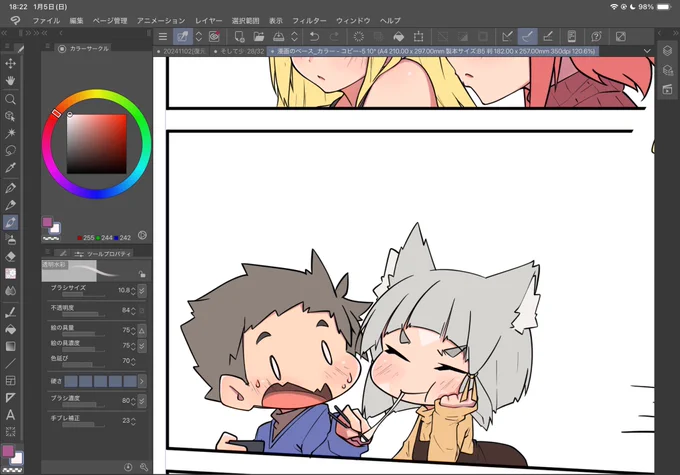Screen dimensions: 680x475
Task: Open ページ管理 menu
Action: (x=110, y=20)
